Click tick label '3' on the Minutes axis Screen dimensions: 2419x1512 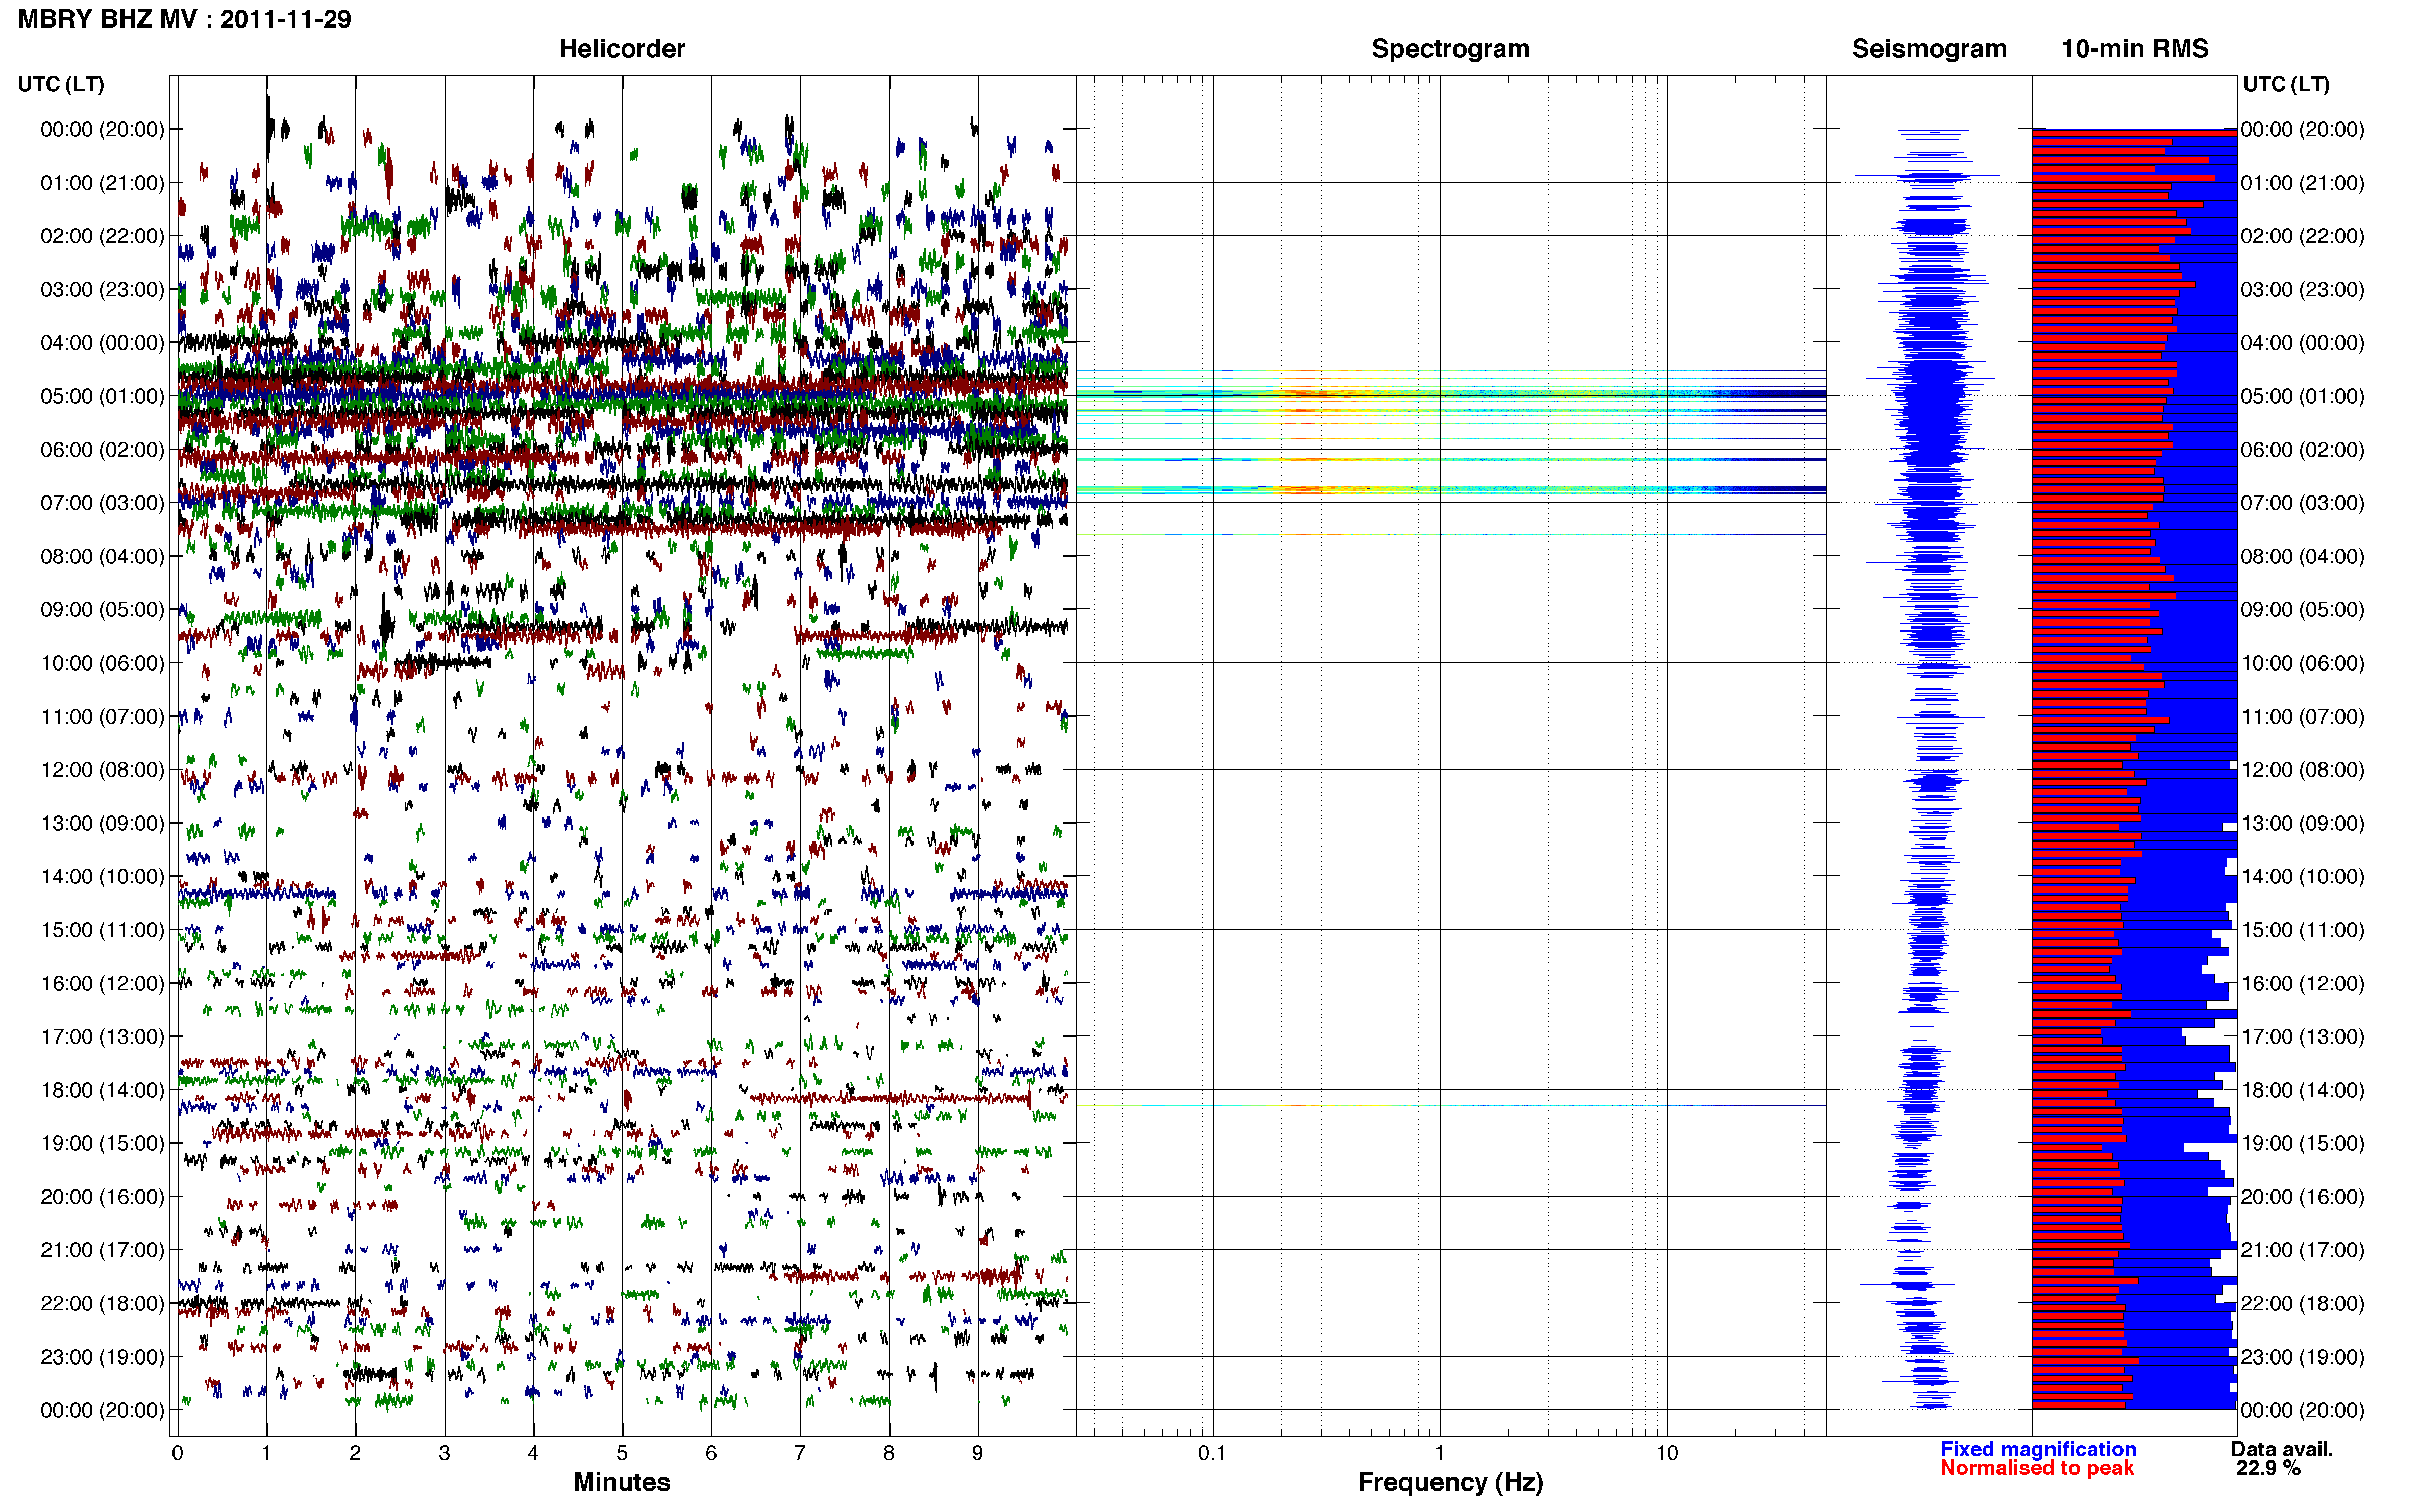[x=444, y=1453]
